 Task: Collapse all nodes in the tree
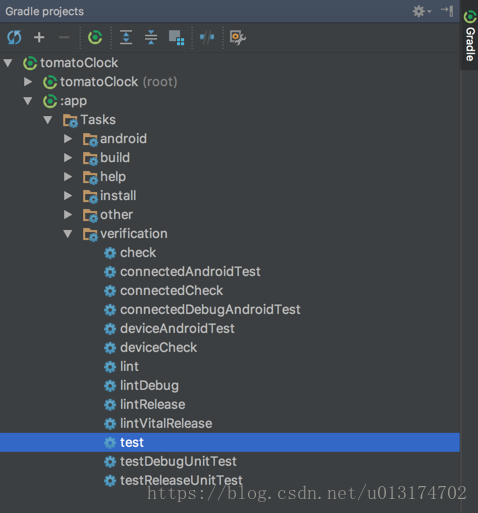[x=151, y=37]
